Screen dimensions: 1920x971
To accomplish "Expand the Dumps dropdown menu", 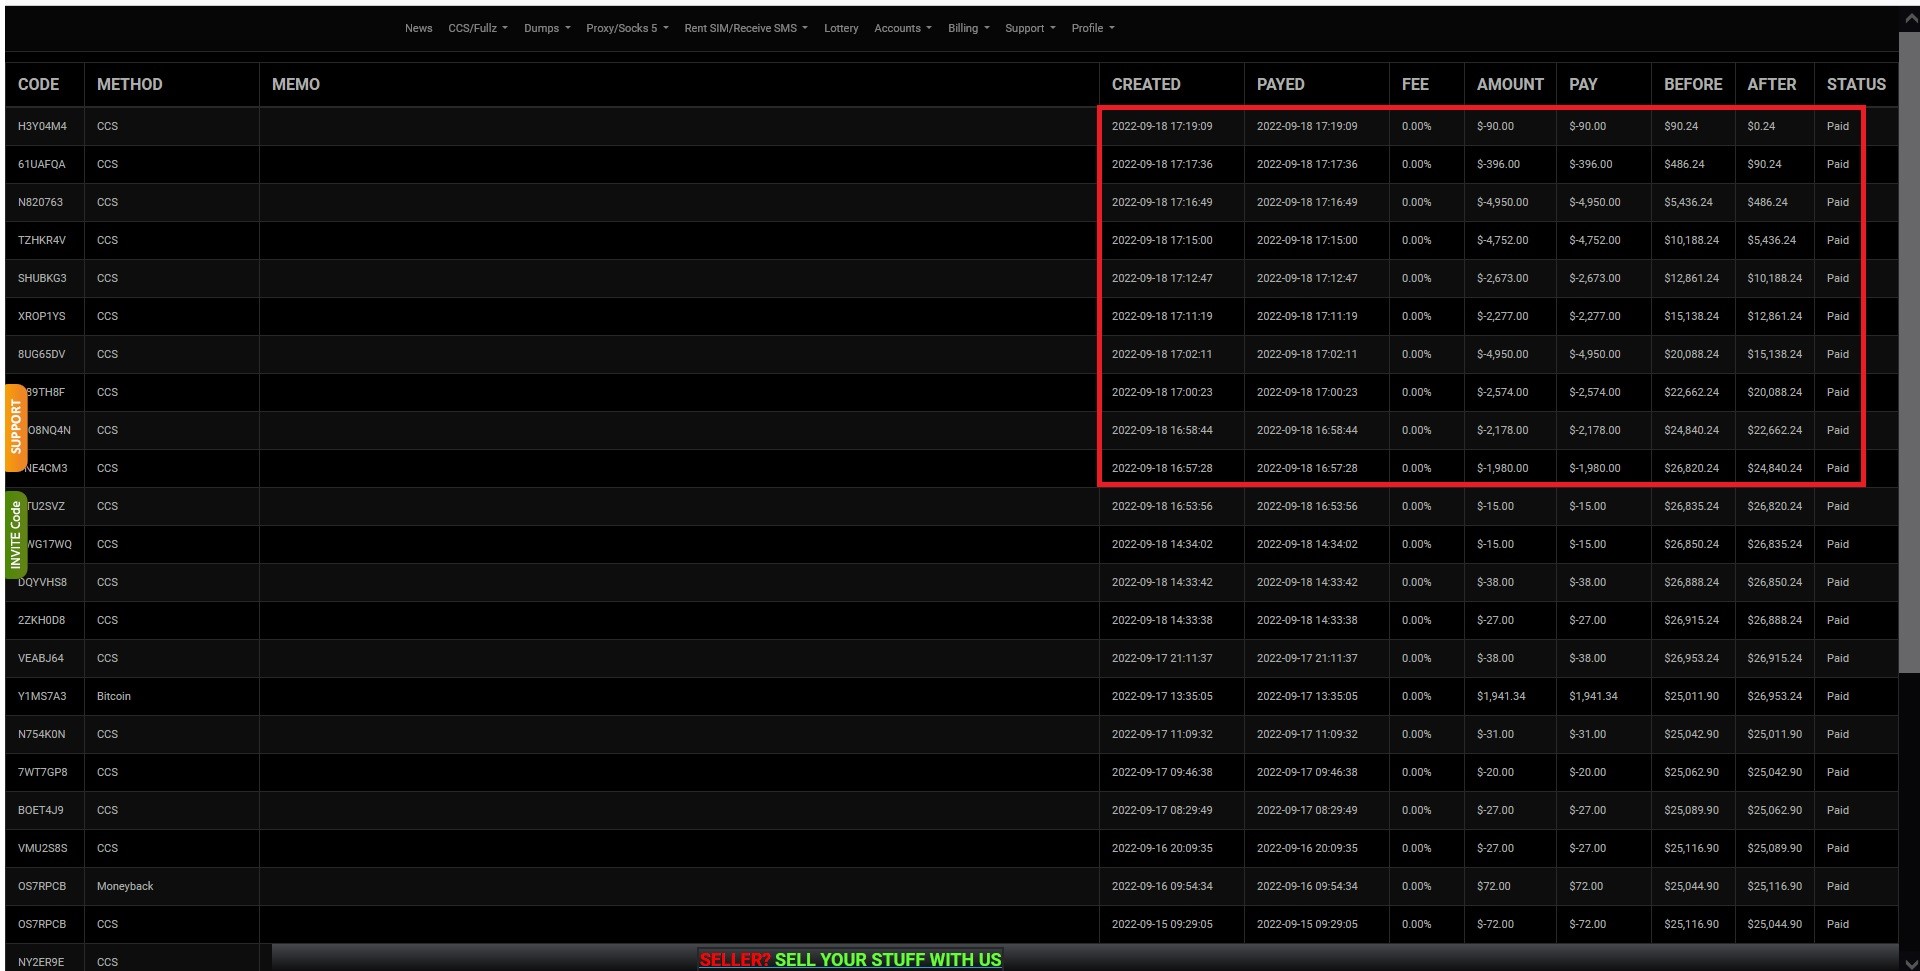I will click(x=547, y=28).
